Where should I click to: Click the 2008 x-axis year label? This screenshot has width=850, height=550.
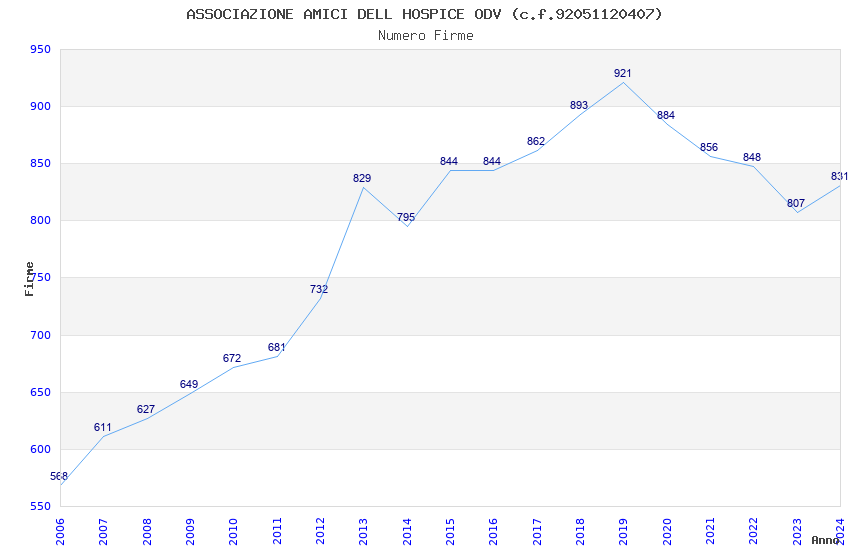click(146, 532)
